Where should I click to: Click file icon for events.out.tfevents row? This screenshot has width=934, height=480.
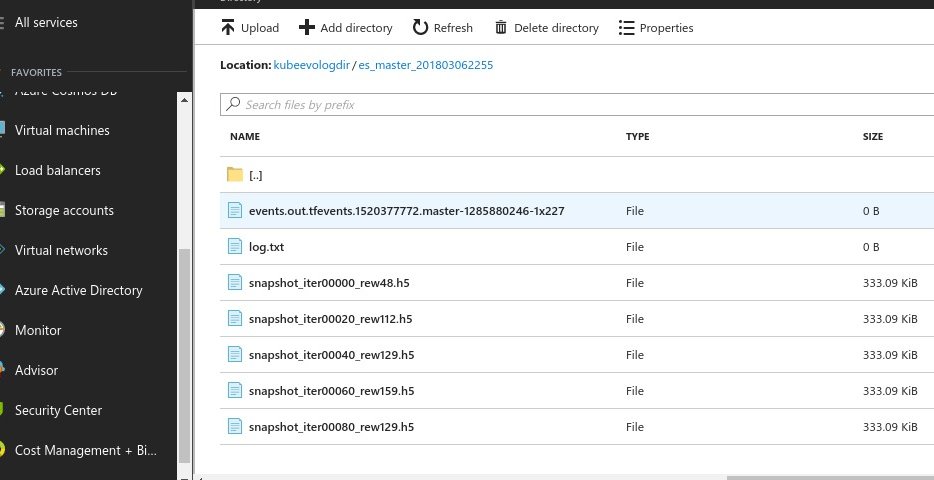[x=235, y=210]
